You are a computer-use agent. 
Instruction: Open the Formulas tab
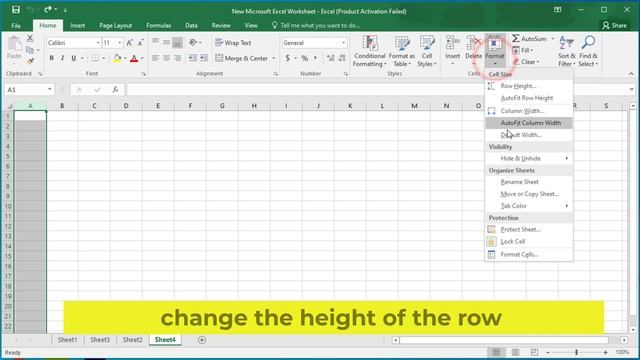tap(158, 25)
